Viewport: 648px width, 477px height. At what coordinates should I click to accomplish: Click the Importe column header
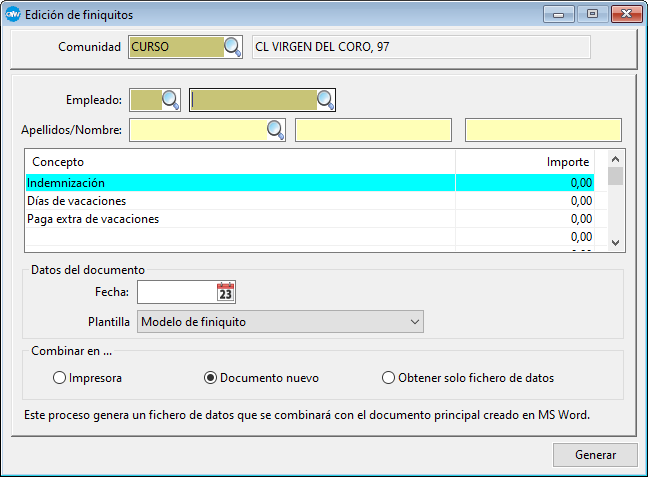[x=567, y=161]
